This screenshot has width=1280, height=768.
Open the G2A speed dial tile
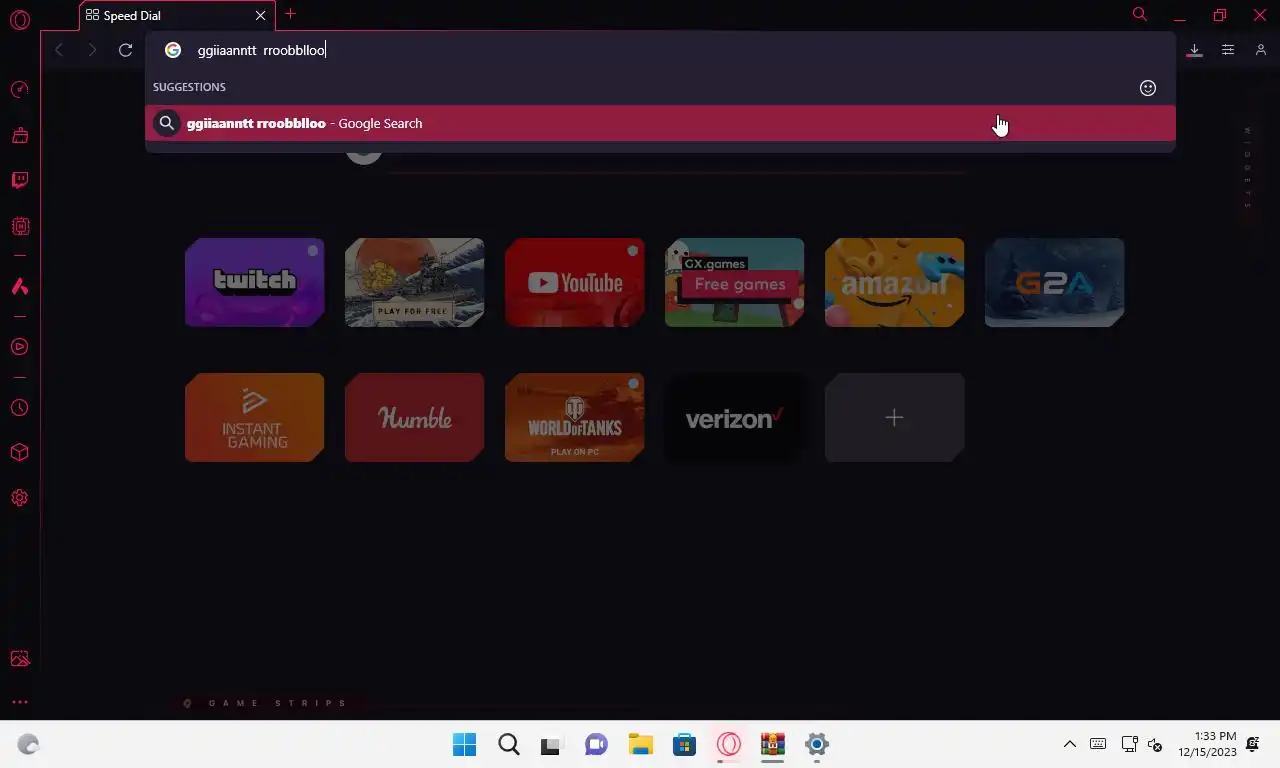coord(1054,282)
